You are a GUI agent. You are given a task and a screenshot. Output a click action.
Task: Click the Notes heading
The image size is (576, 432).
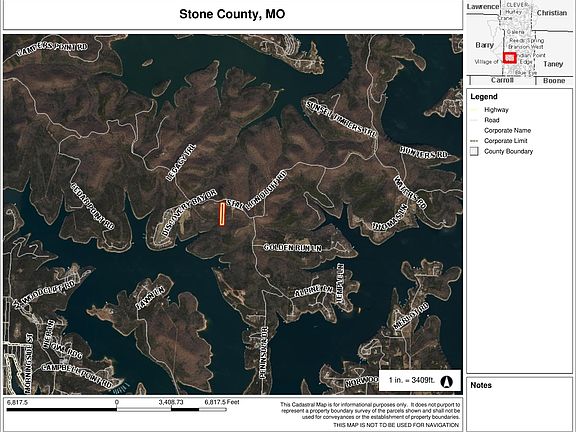click(x=481, y=385)
